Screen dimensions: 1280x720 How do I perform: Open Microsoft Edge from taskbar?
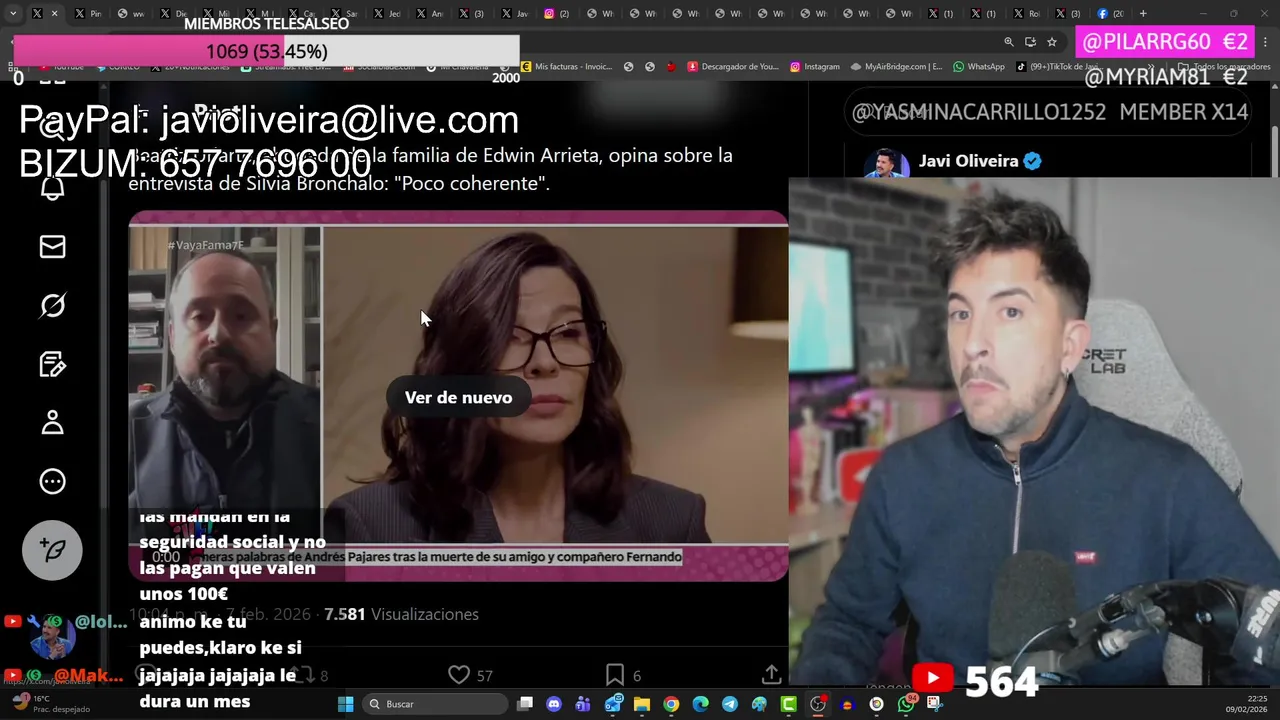coord(701,704)
